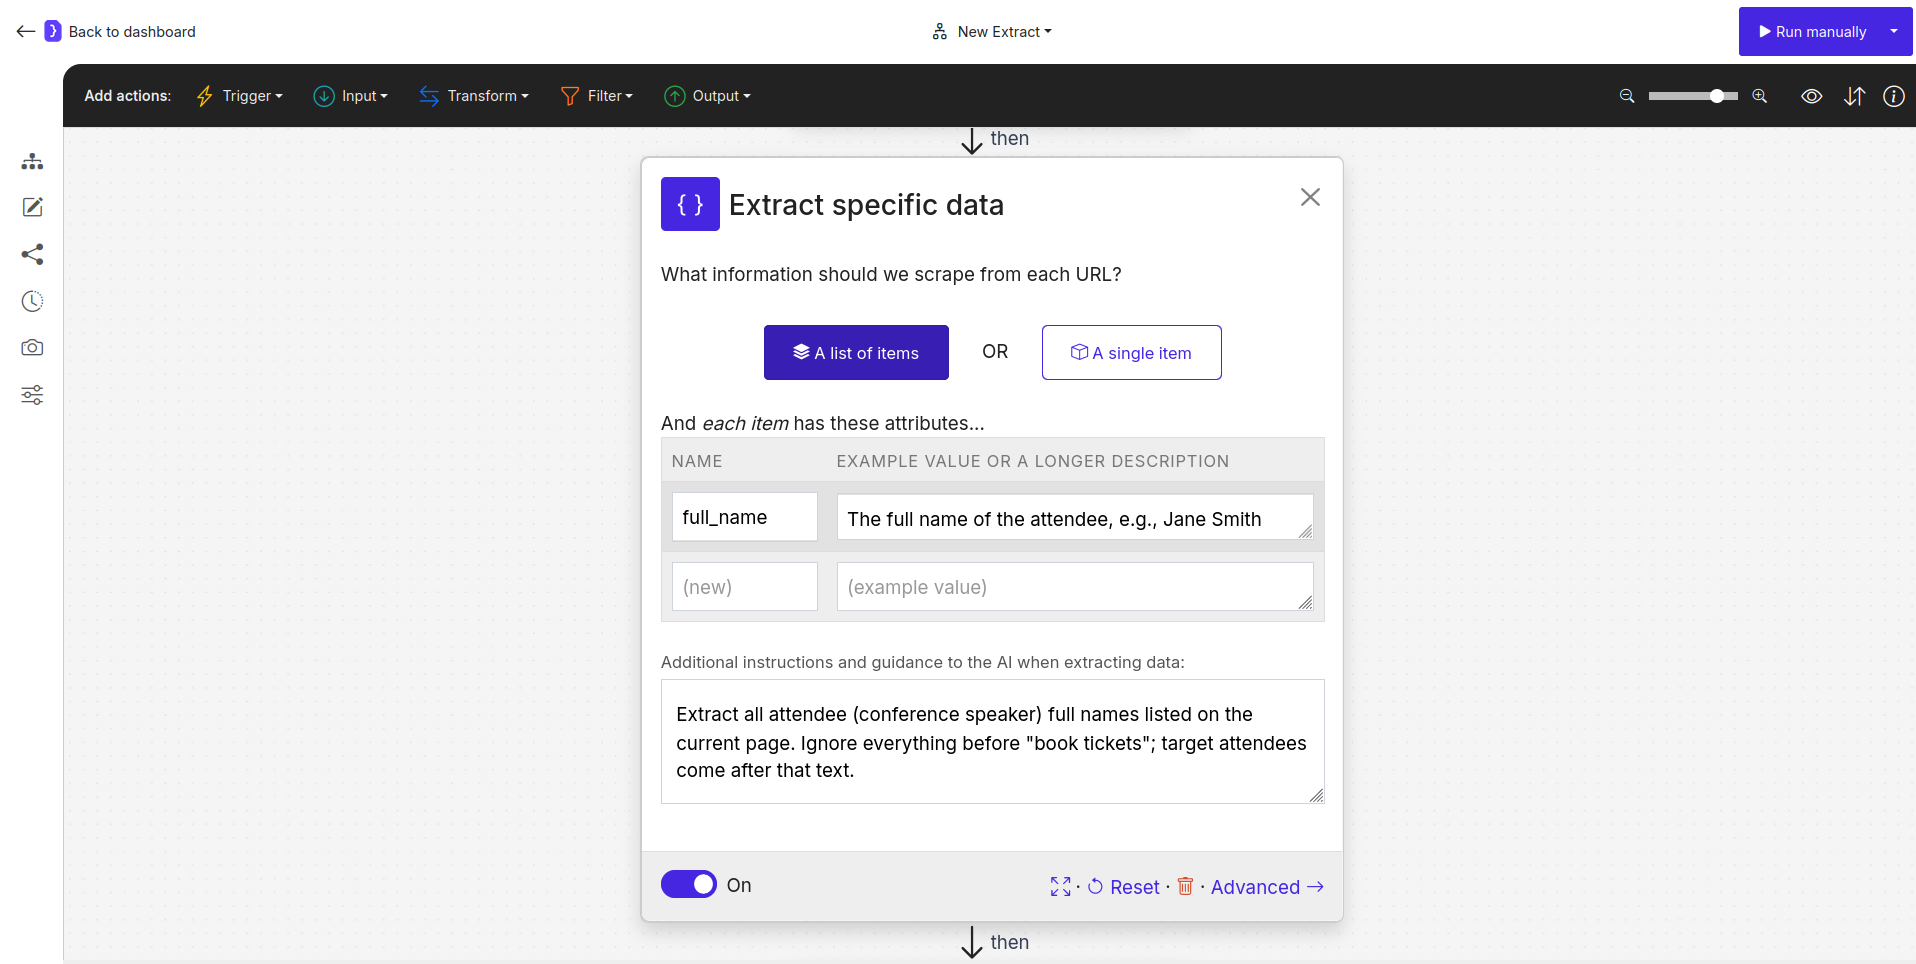Select the workflow tree icon in sidebar
The width and height of the screenshot is (1916, 964).
32,161
